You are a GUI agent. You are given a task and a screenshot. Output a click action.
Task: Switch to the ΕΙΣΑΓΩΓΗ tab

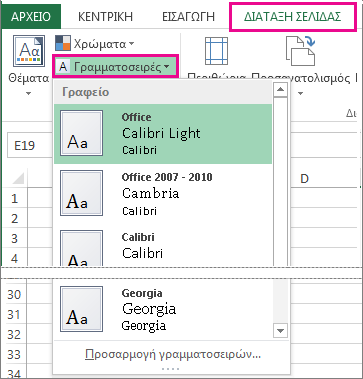(x=188, y=17)
